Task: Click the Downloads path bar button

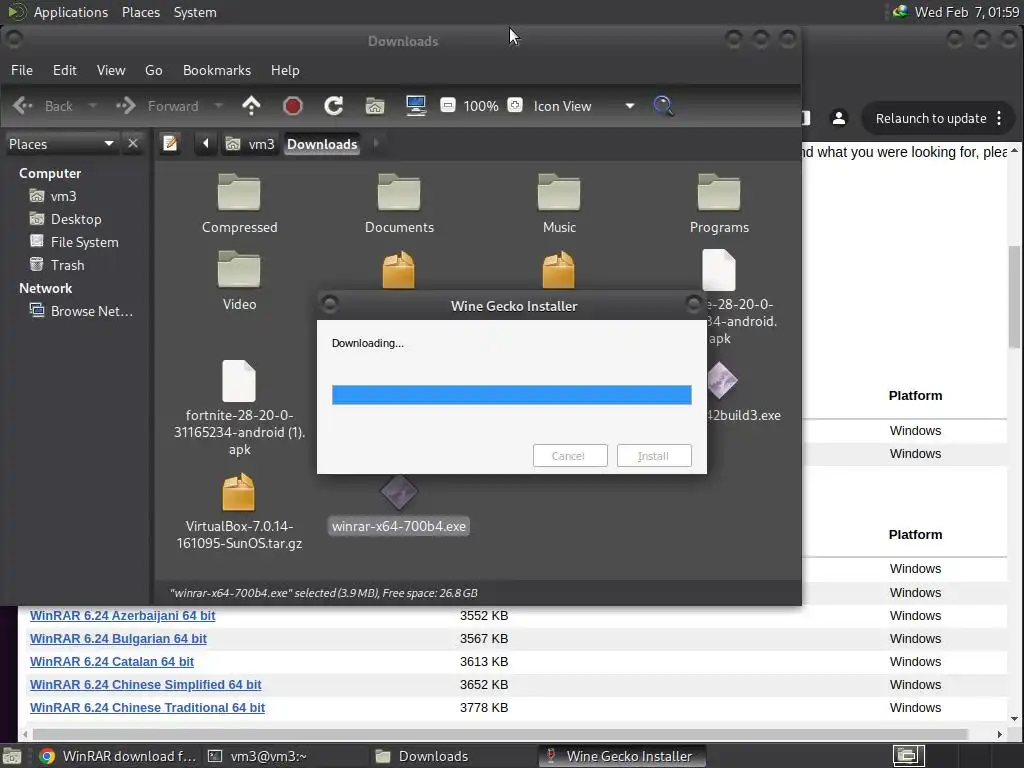Action: click(322, 144)
